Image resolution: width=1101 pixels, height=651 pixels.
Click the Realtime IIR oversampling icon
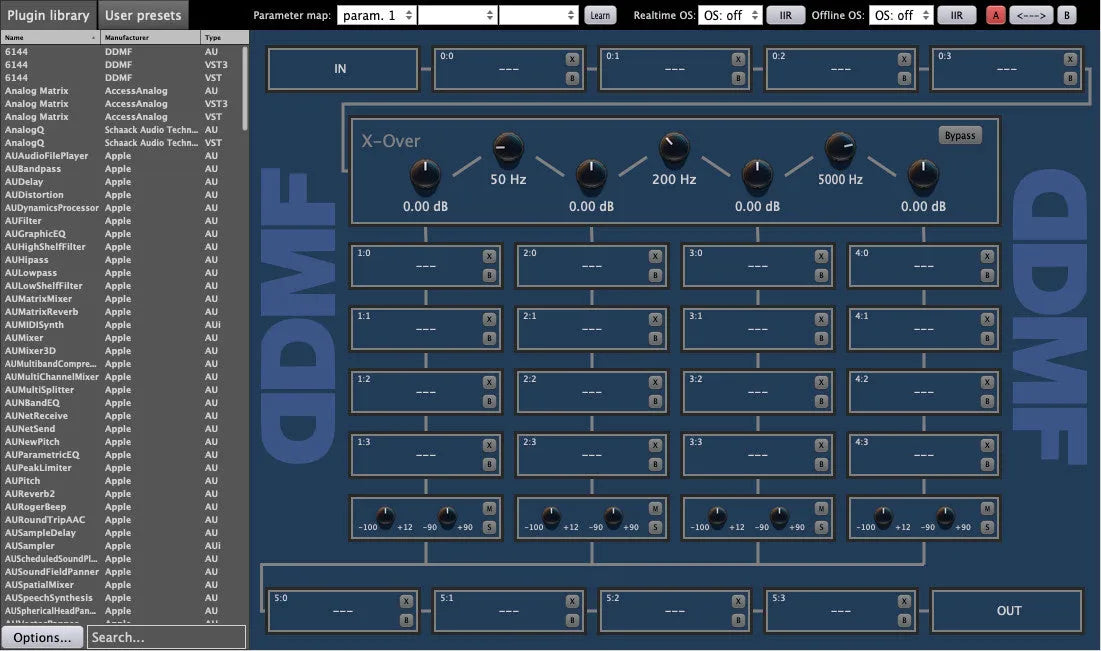pyautogui.click(x=785, y=15)
